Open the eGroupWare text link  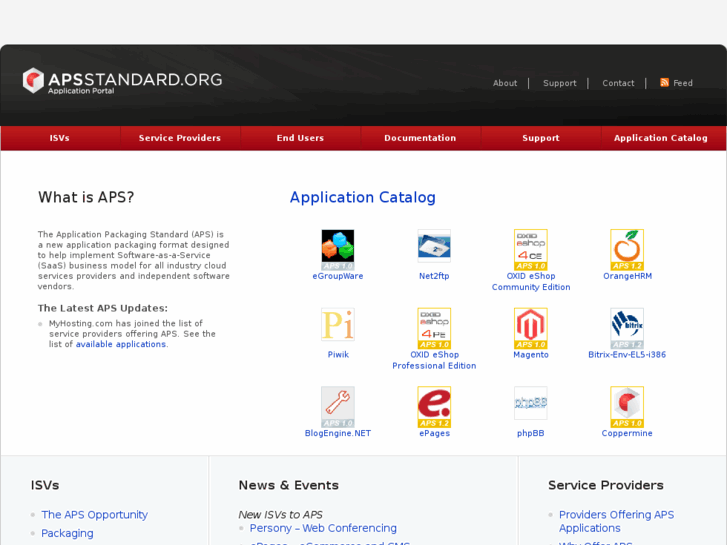click(x=338, y=276)
